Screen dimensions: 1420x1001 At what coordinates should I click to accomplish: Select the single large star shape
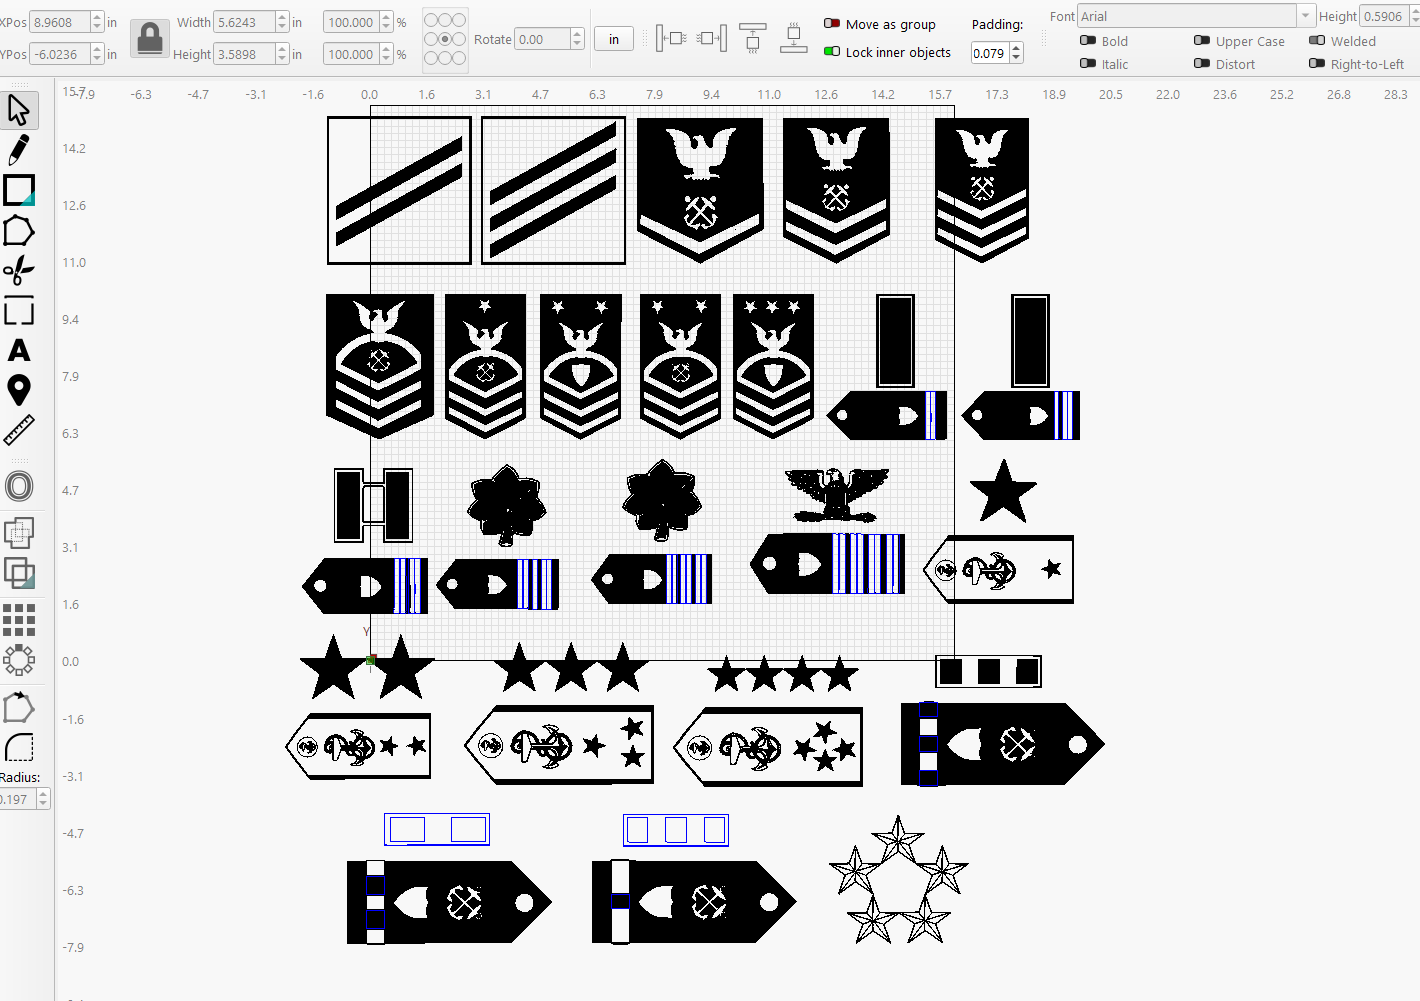(1003, 492)
